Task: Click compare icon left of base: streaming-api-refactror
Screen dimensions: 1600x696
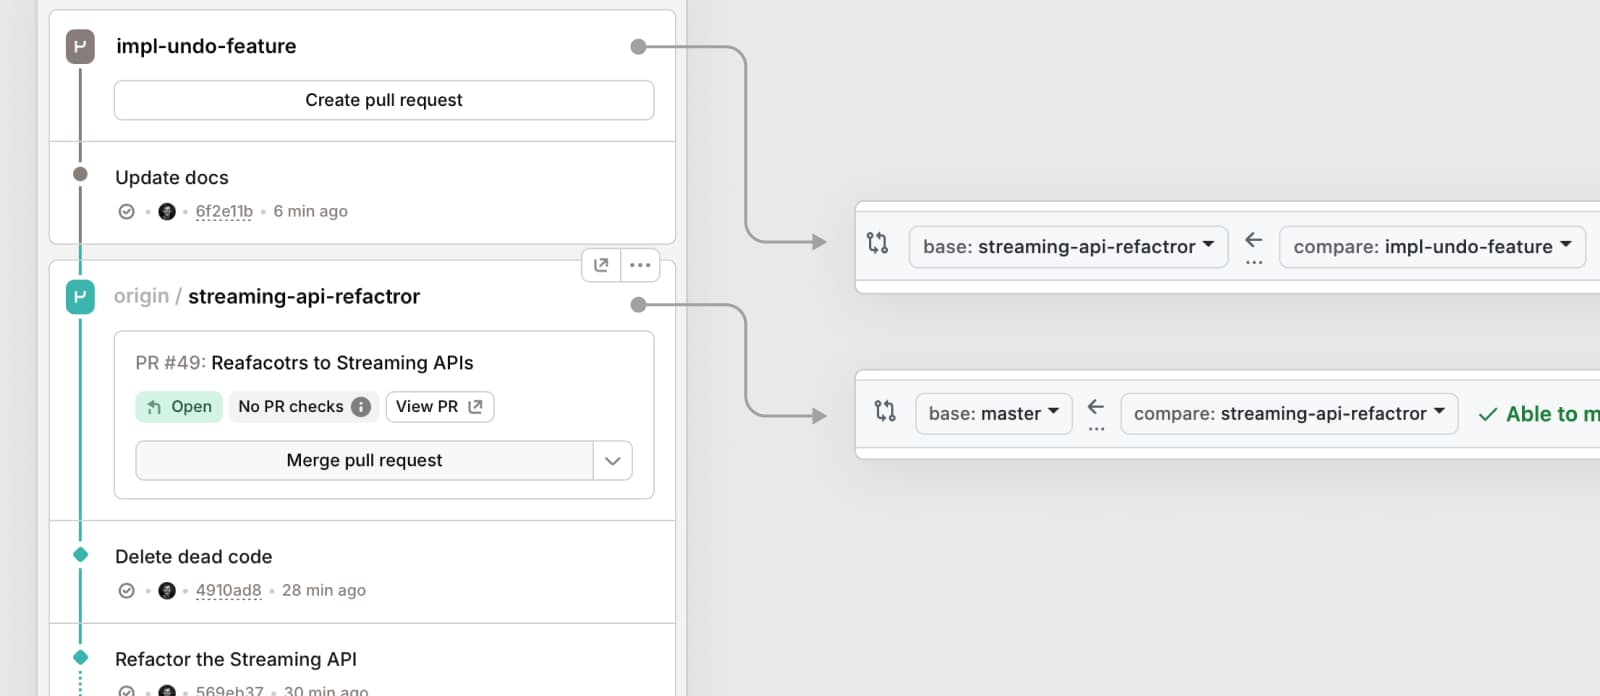Action: point(877,243)
